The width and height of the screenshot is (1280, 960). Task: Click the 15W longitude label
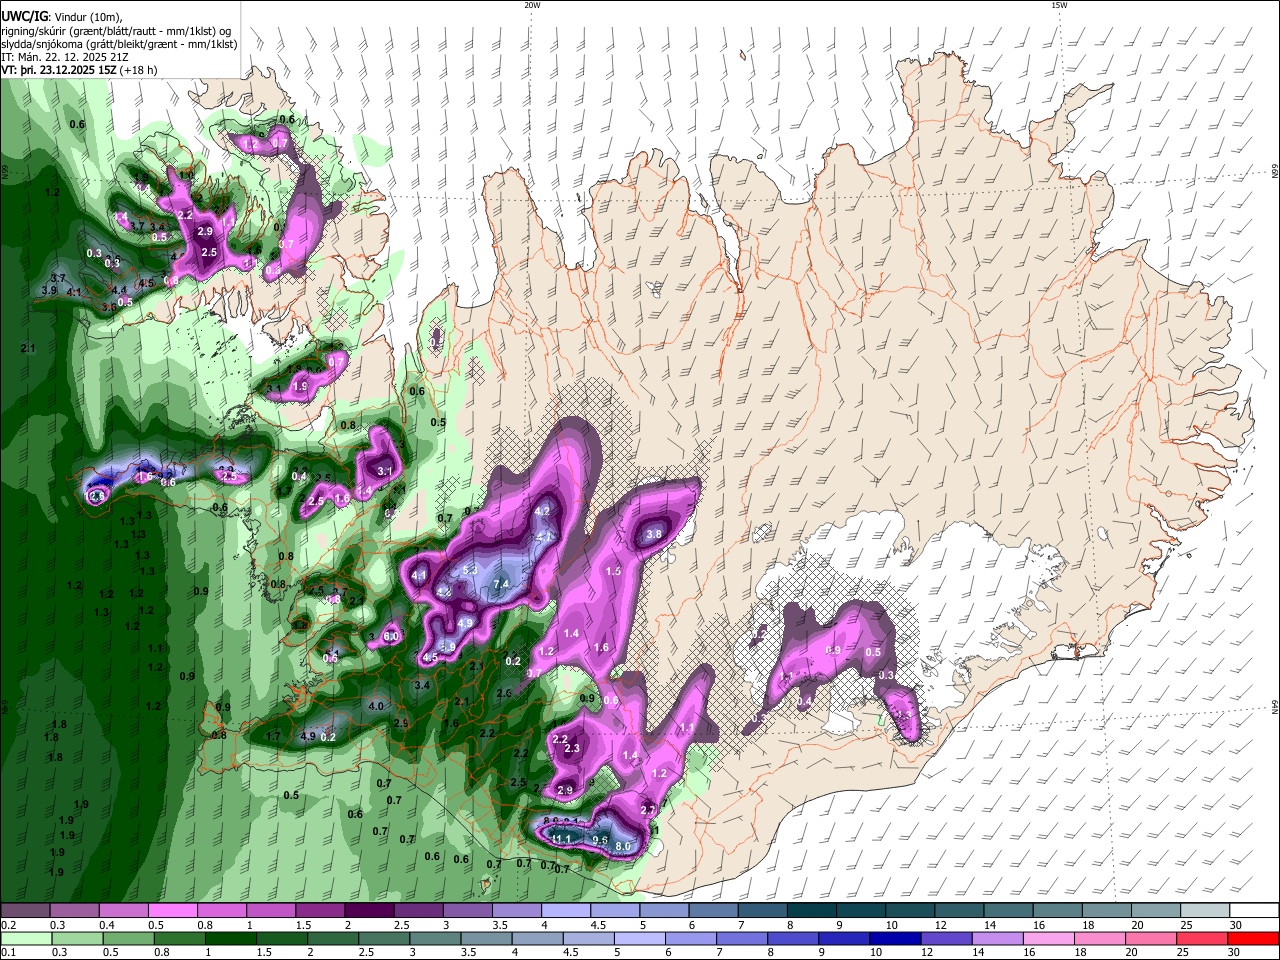click(x=1059, y=5)
